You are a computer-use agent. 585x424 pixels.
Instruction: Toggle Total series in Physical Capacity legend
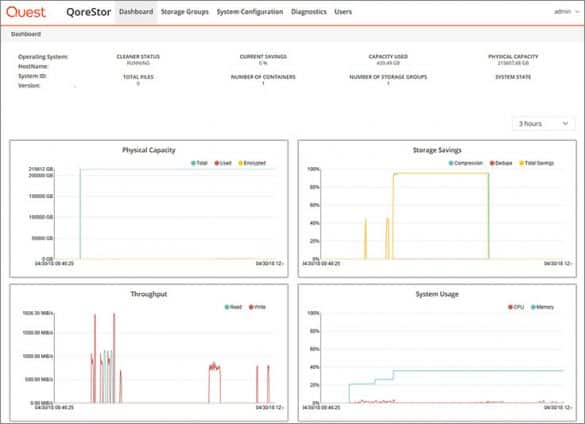(x=199, y=163)
